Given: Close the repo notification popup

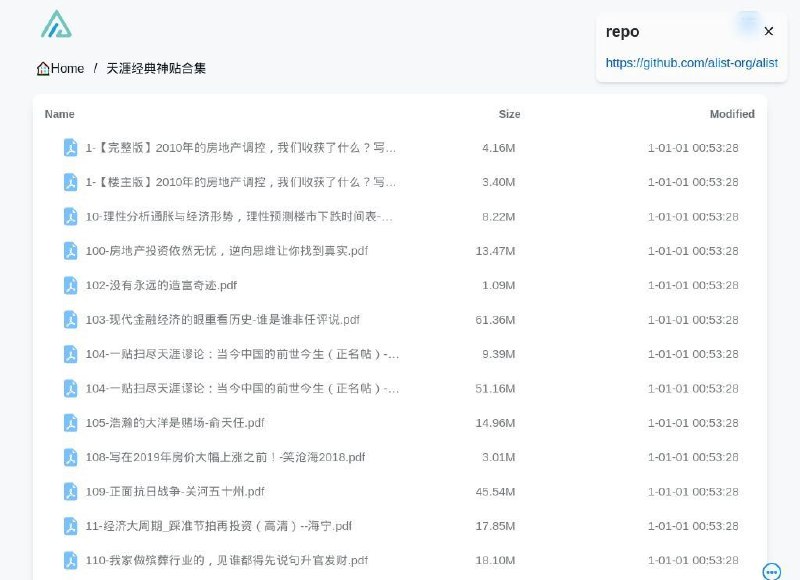Looking at the screenshot, I should coord(768,31).
